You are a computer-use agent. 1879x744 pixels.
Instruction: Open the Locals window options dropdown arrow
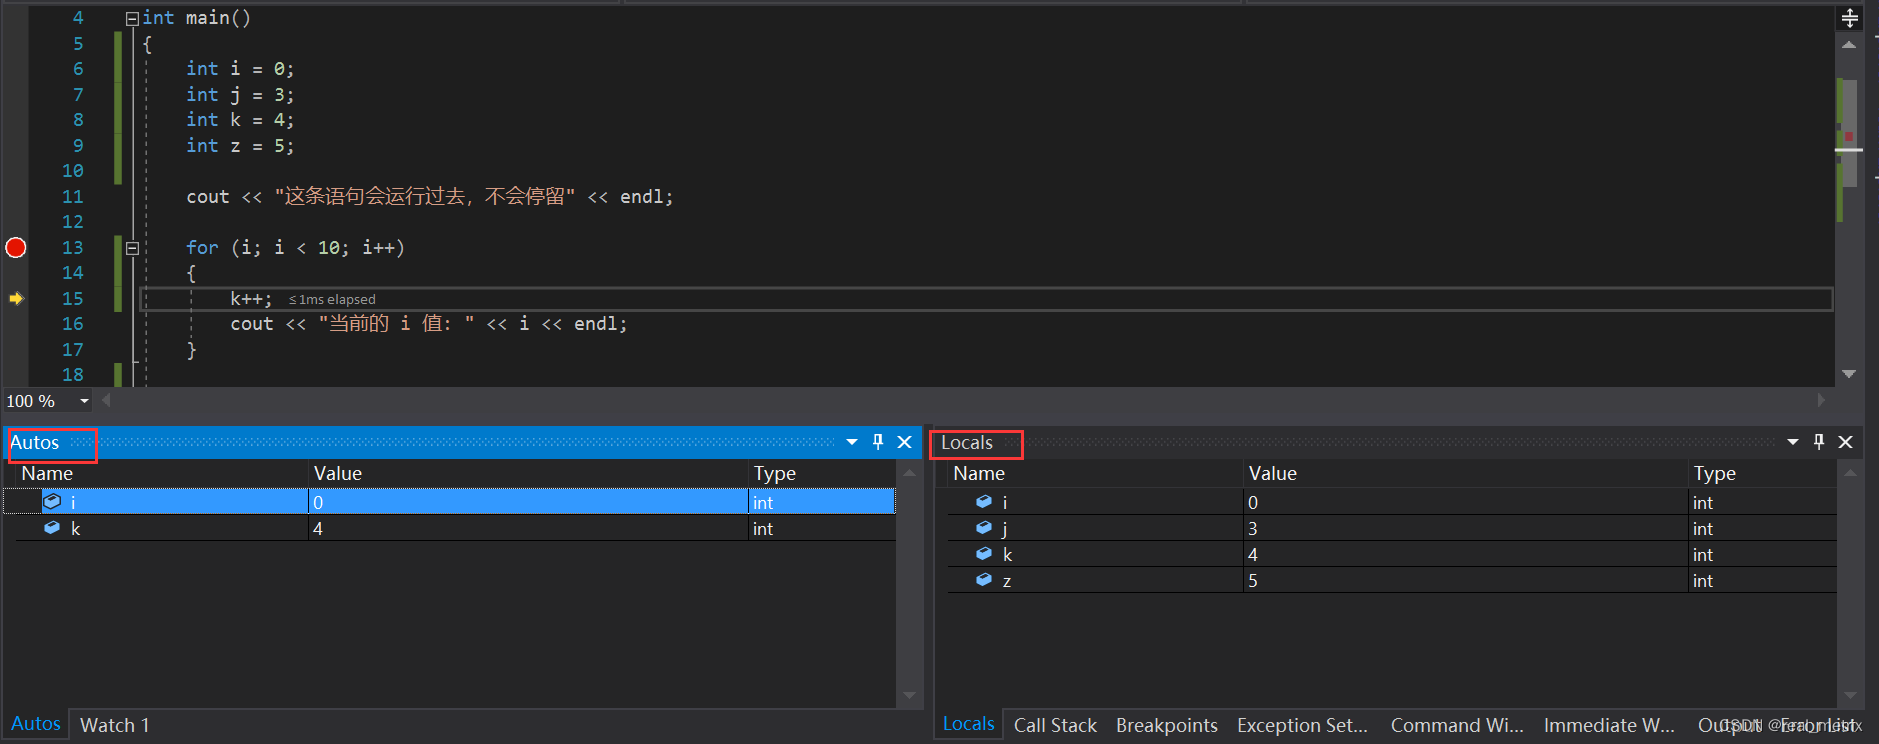point(1793,442)
